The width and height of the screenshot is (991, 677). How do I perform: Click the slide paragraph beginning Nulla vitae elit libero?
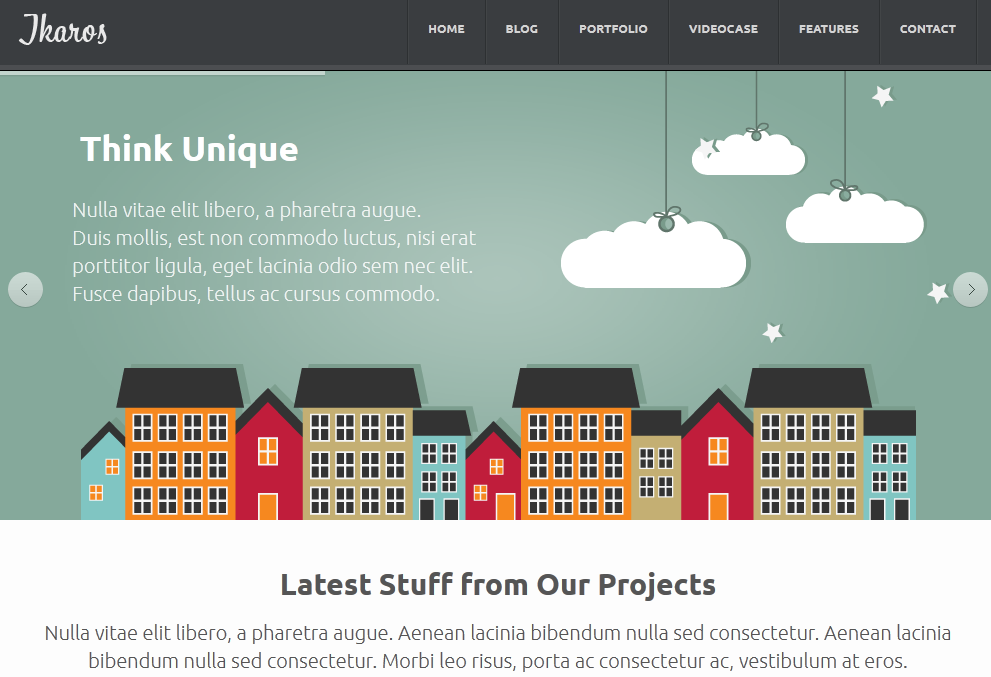click(x=274, y=252)
